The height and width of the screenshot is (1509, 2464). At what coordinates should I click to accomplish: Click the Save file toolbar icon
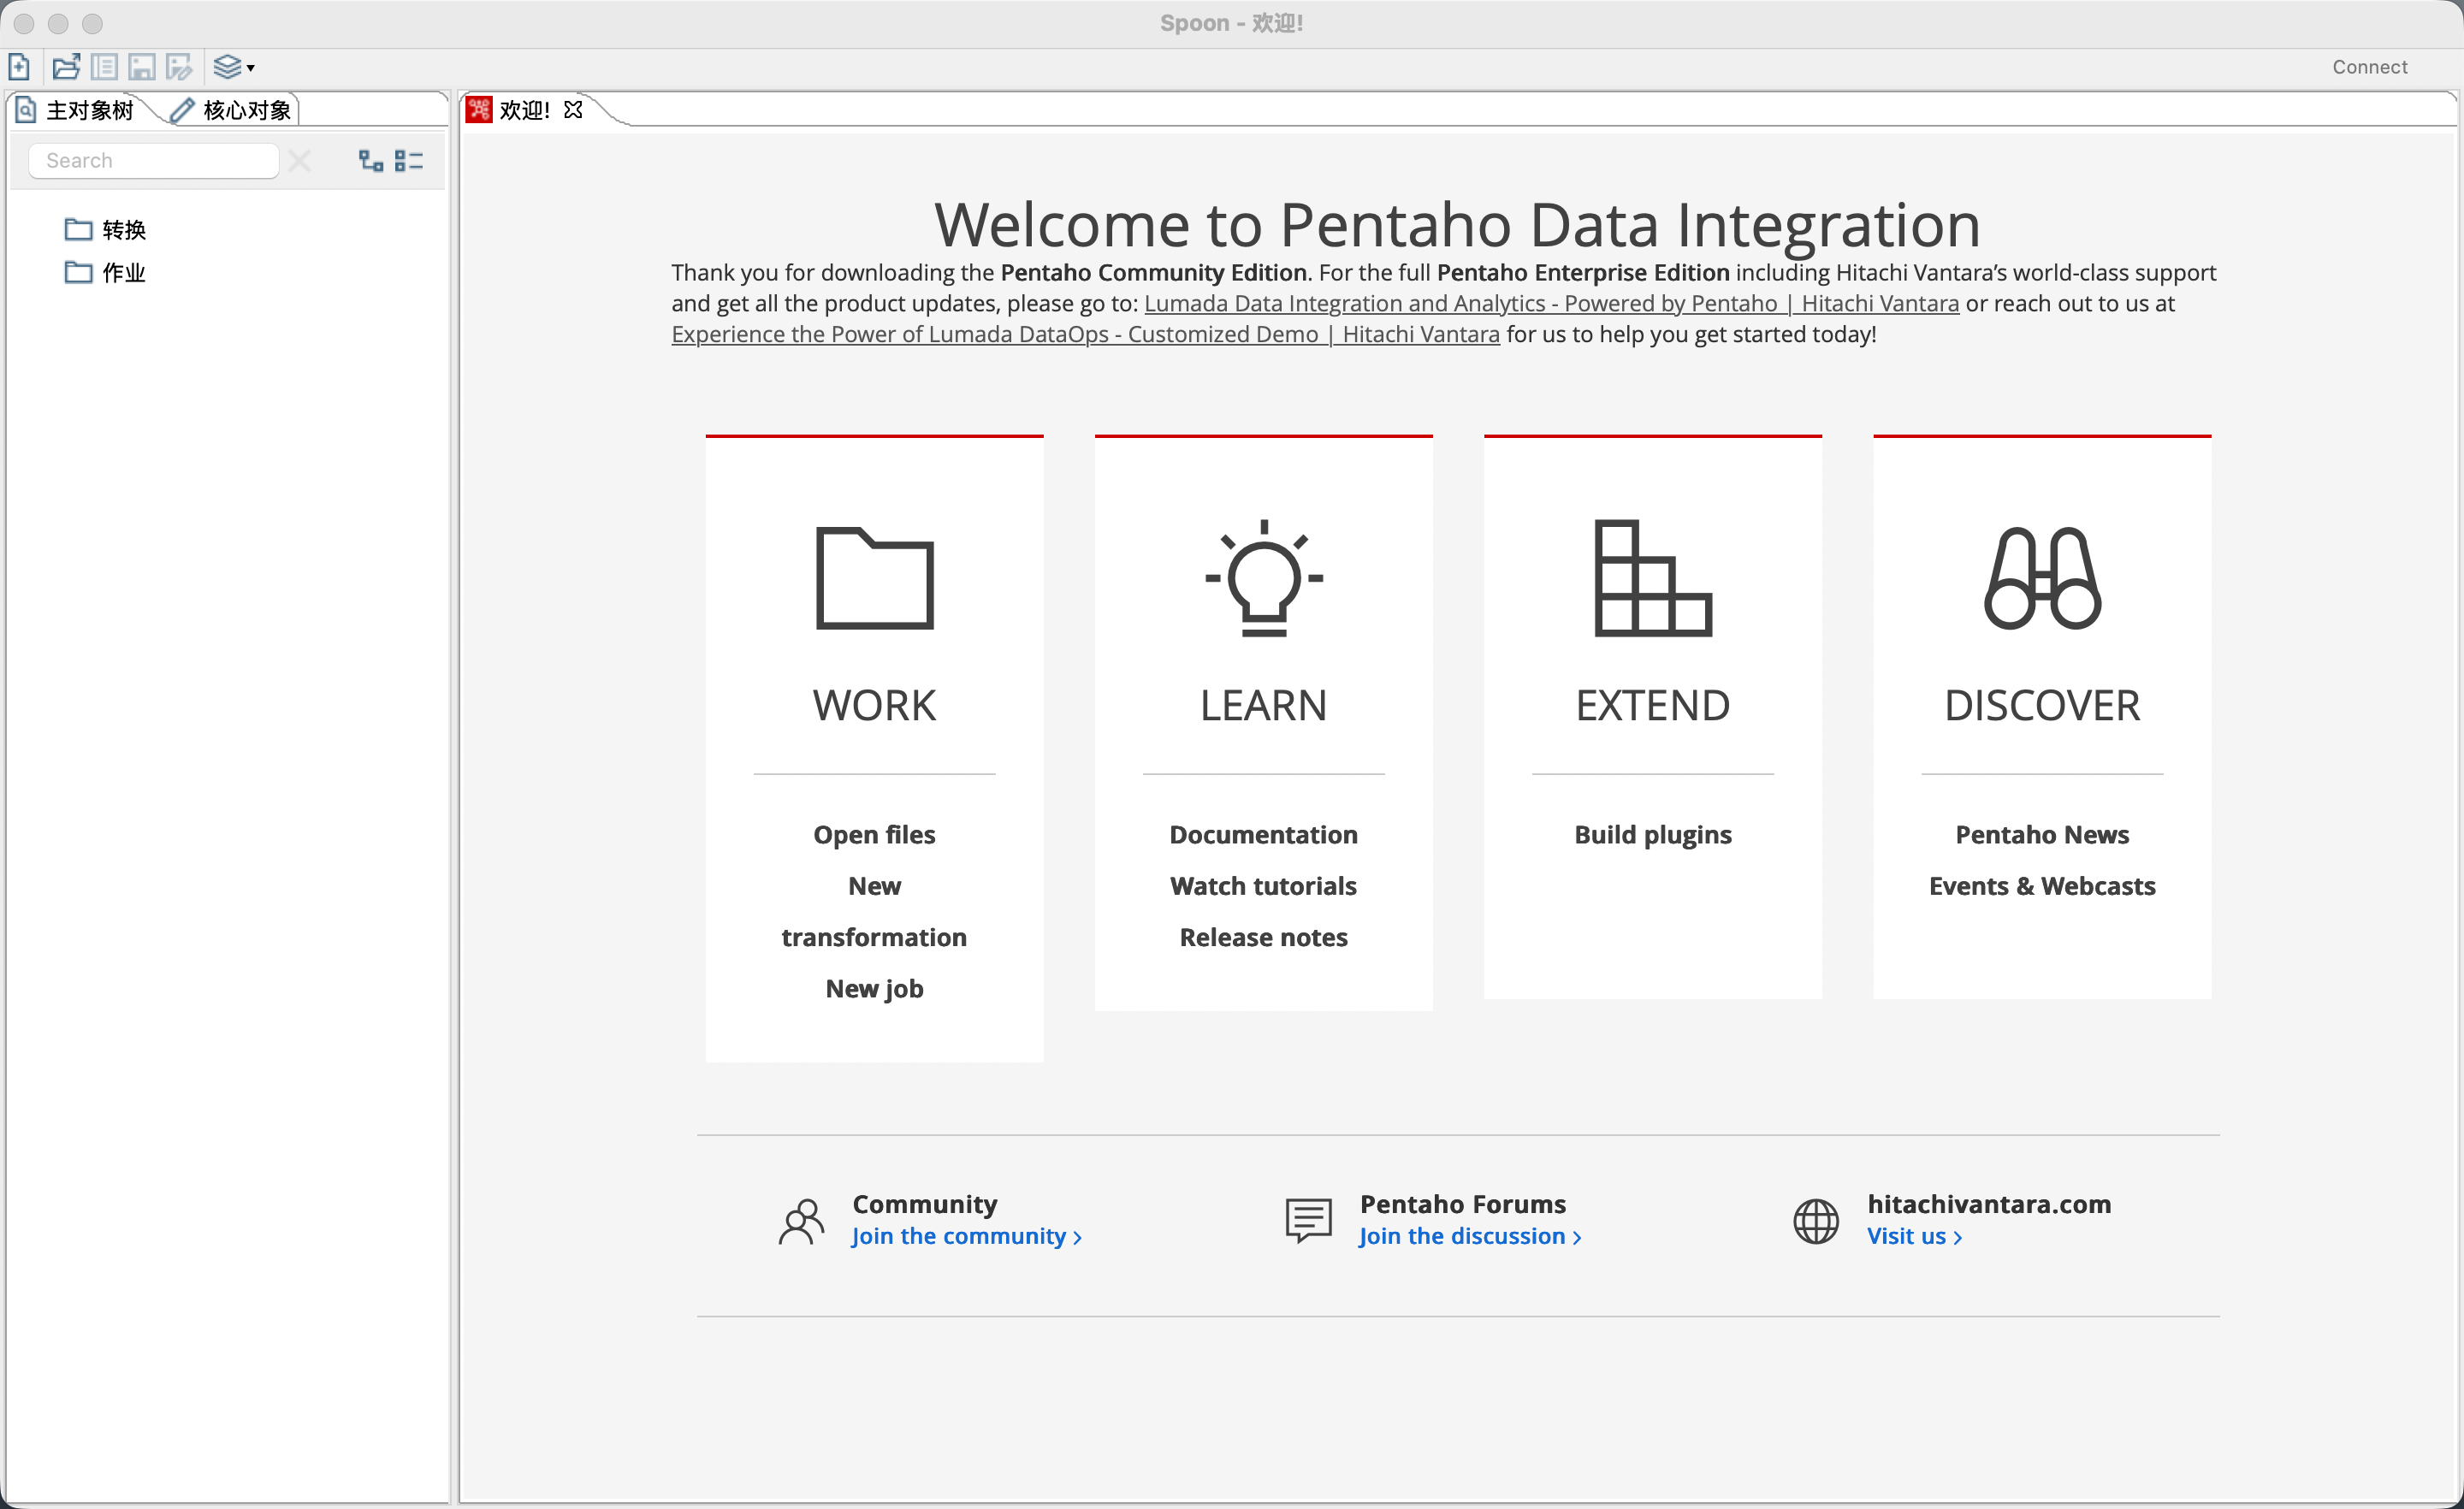142,67
